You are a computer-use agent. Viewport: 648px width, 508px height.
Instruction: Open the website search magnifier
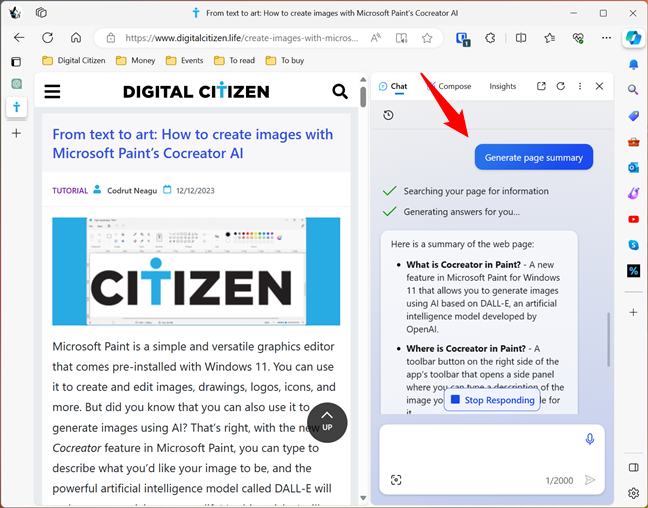click(340, 91)
